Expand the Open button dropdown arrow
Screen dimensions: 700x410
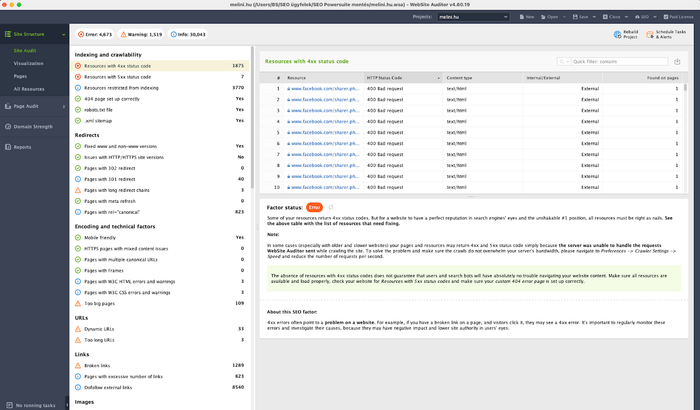click(564, 17)
